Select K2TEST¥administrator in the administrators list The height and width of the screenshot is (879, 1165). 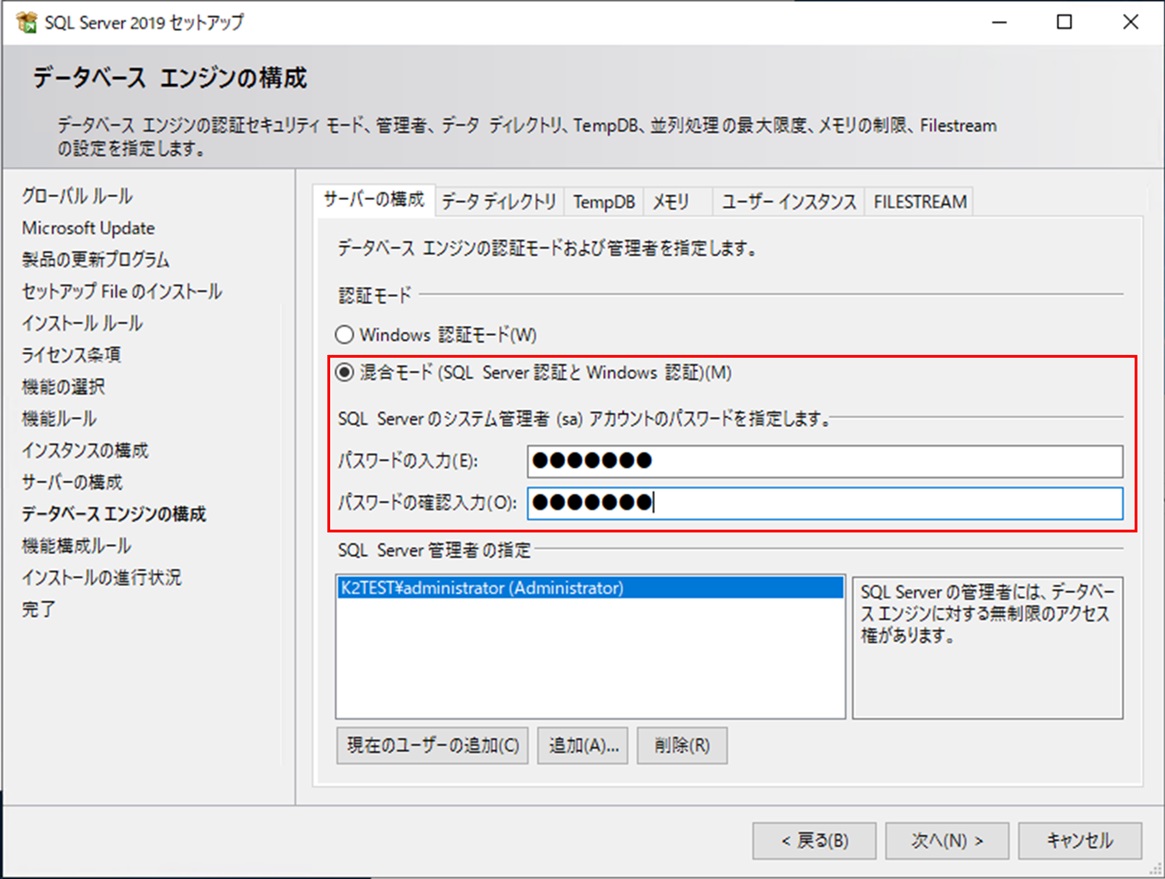point(481,589)
